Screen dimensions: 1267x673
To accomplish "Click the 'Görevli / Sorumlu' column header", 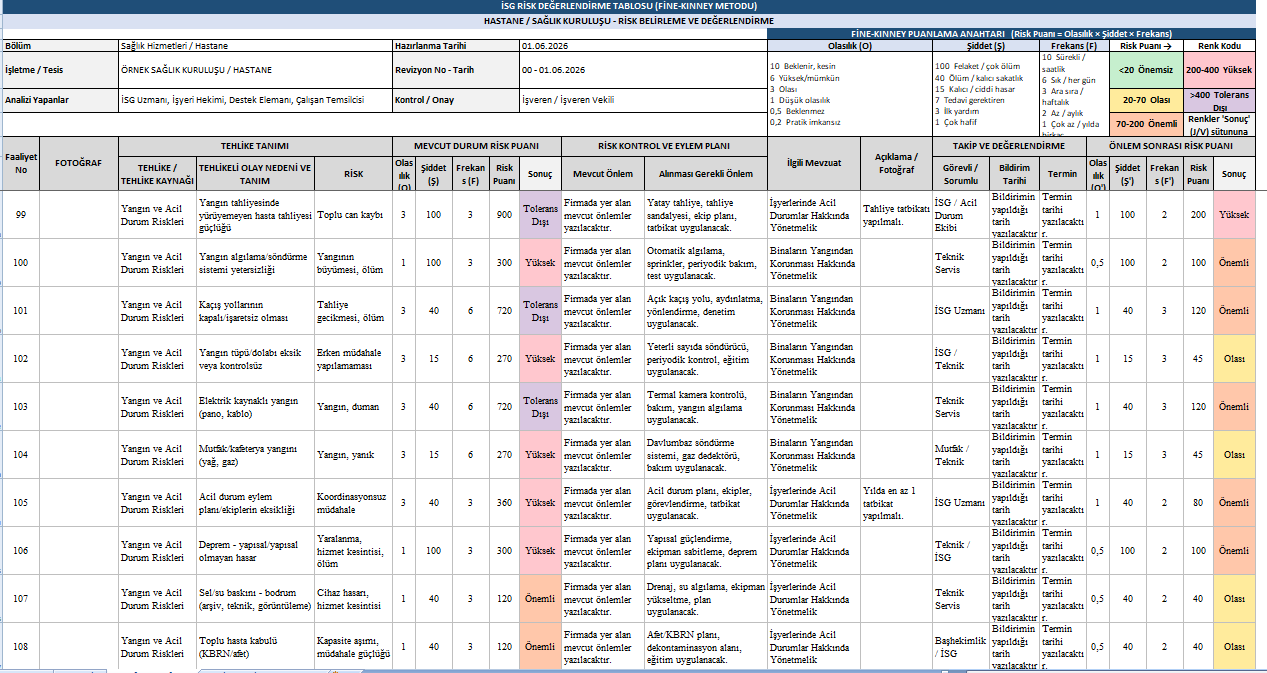I will pyautogui.click(x=960, y=173).
